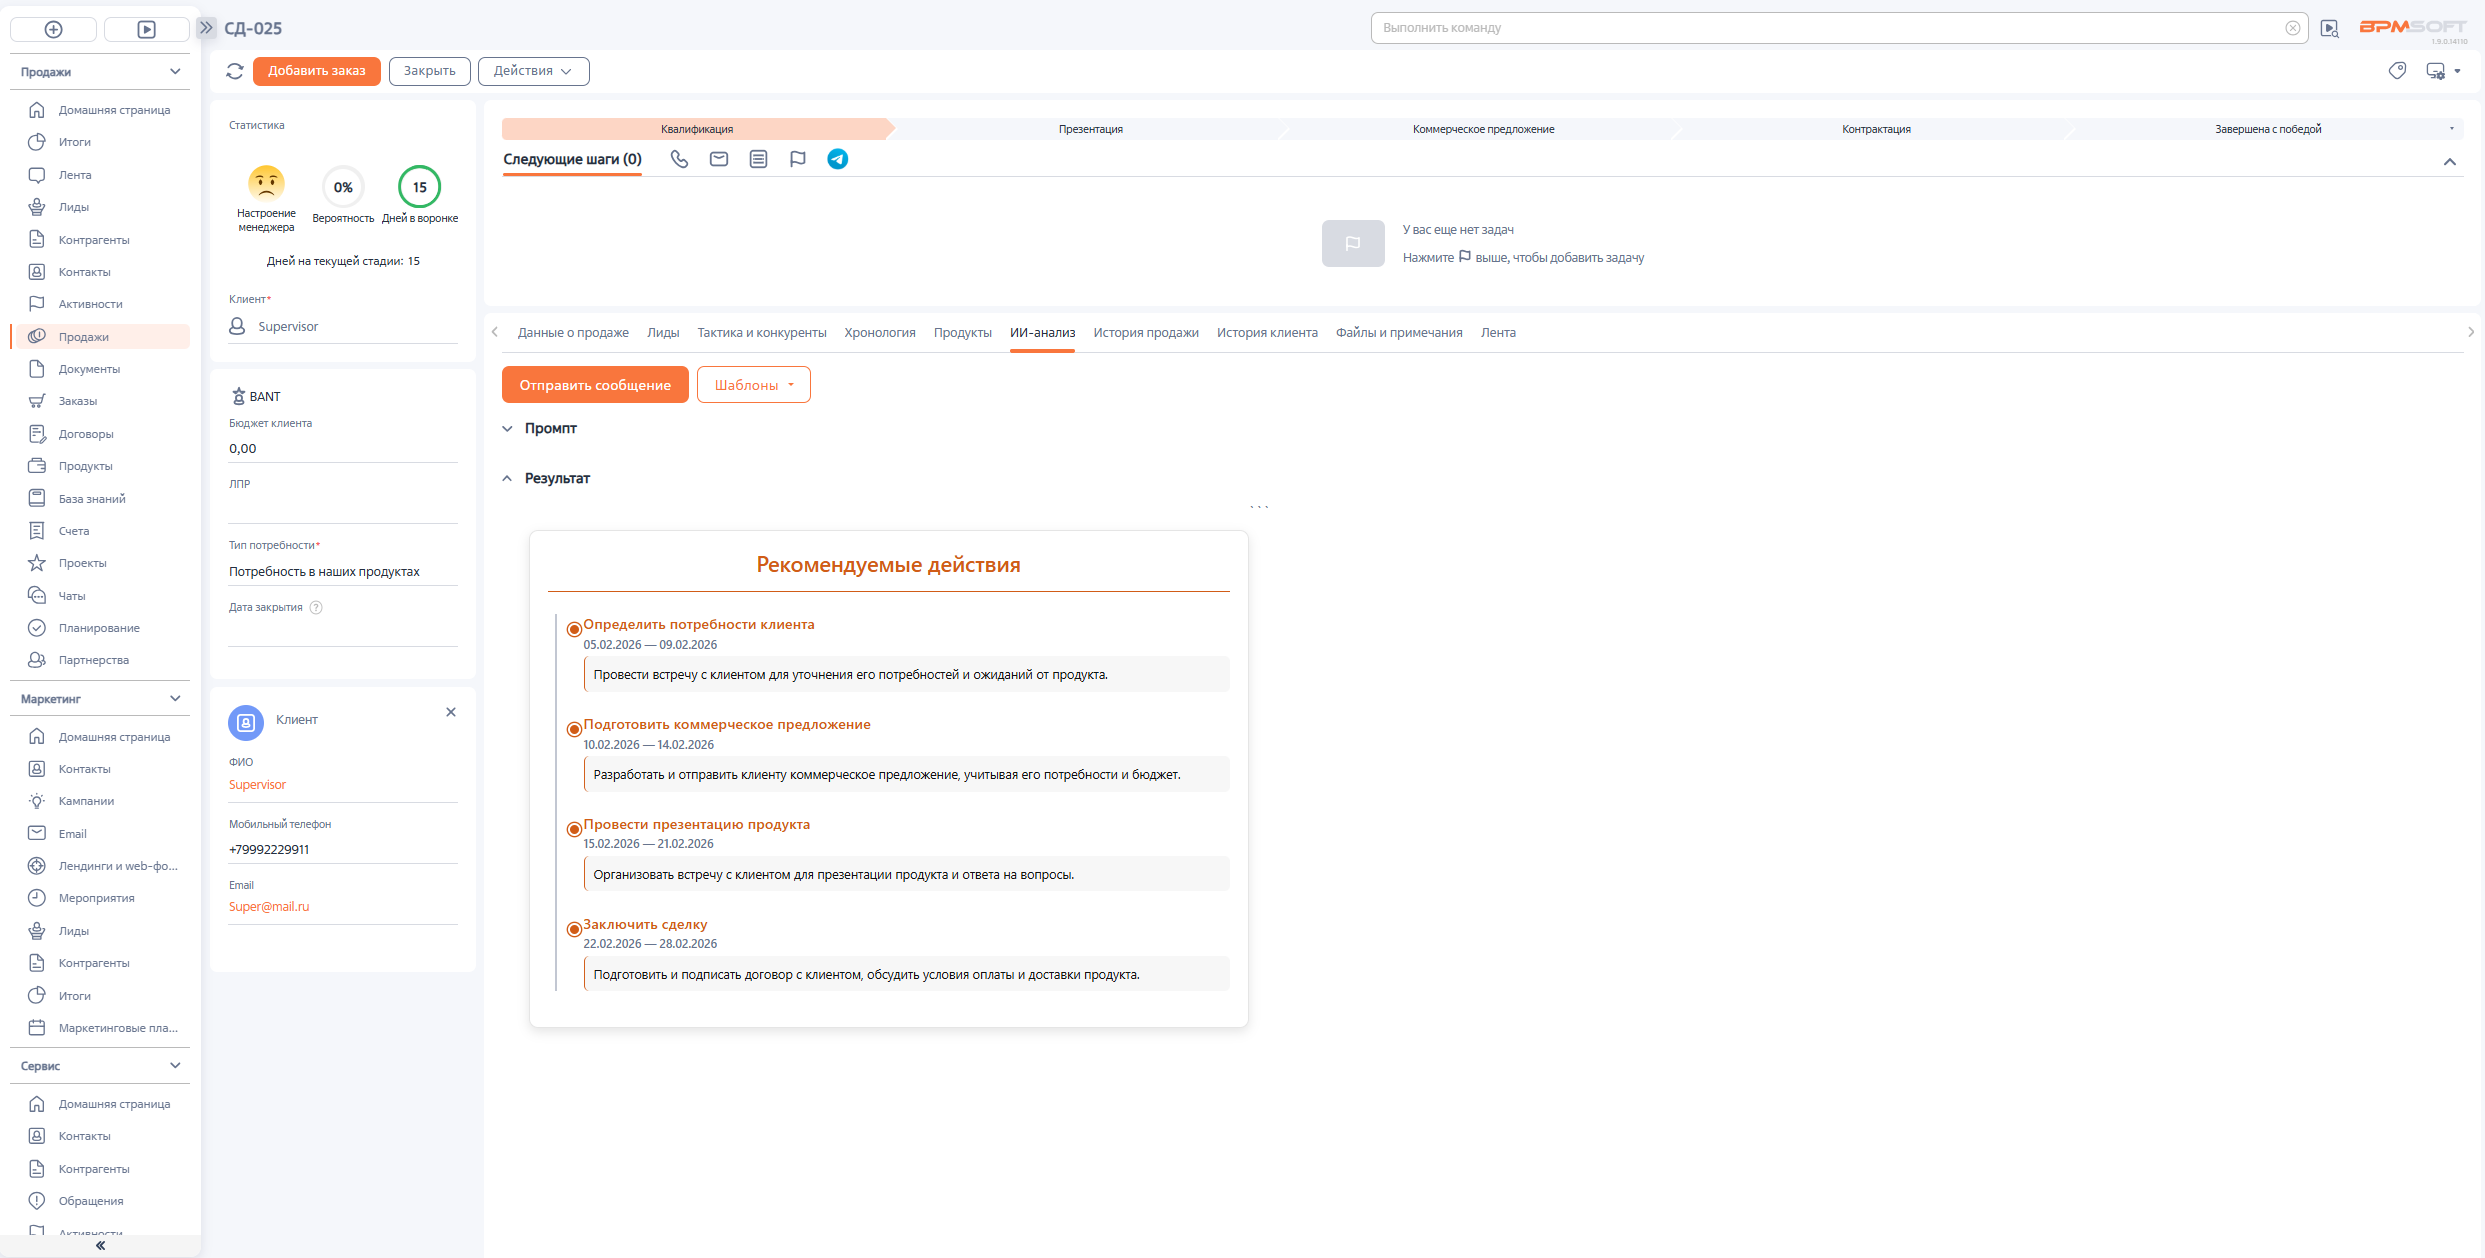2485x1258 pixels.
Task: Open the Действия dropdown menu
Action: [533, 71]
